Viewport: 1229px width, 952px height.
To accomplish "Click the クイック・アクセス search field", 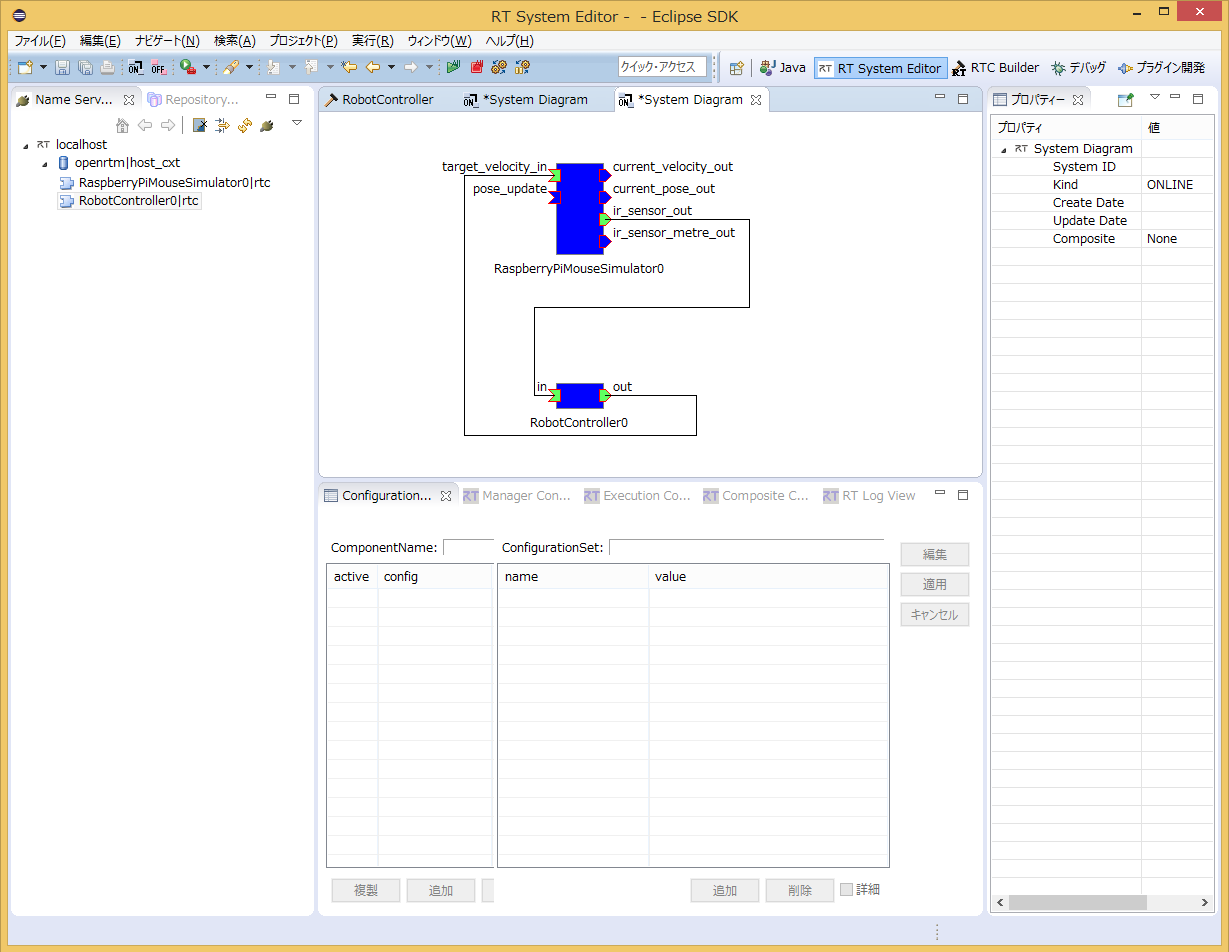I will coord(662,67).
